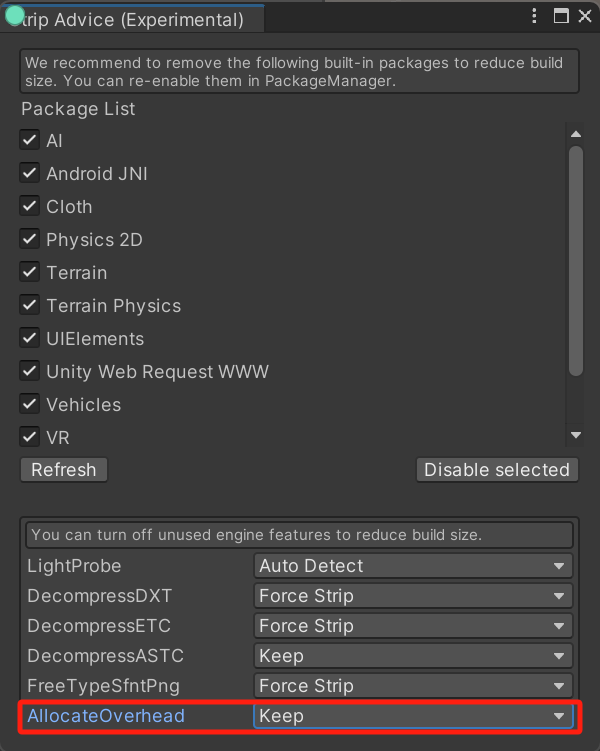Click the package list vertical scrollbar
This screenshot has width=600, height=751.
[575, 260]
